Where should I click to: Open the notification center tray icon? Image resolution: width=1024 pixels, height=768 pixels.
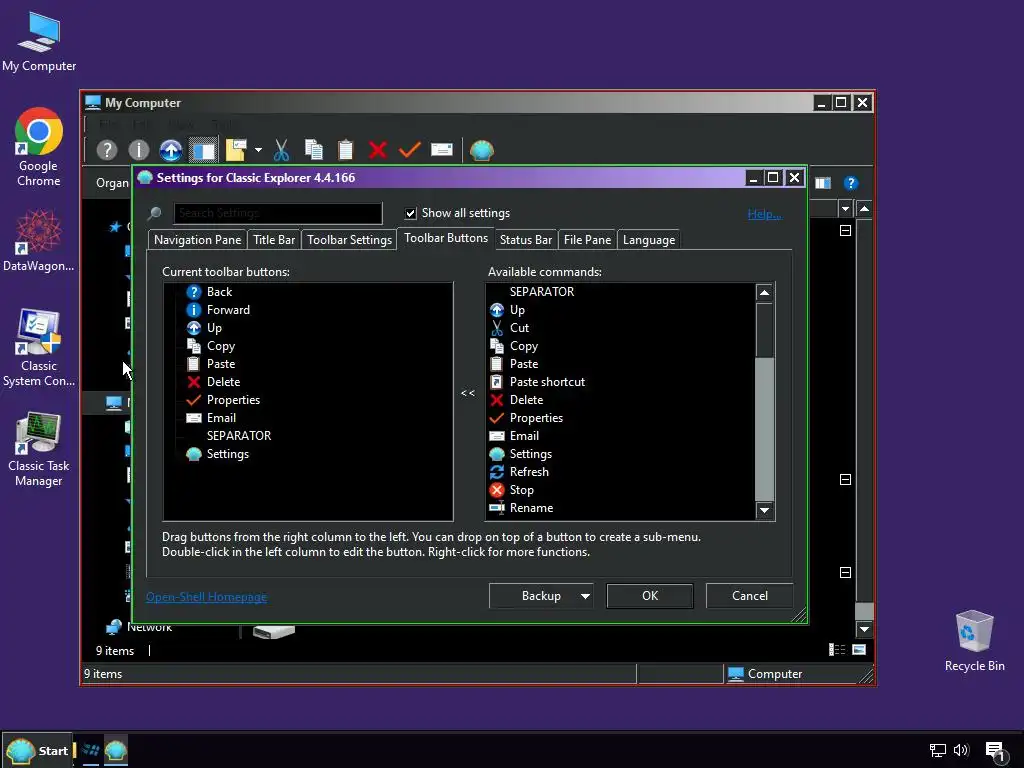[x=995, y=751]
